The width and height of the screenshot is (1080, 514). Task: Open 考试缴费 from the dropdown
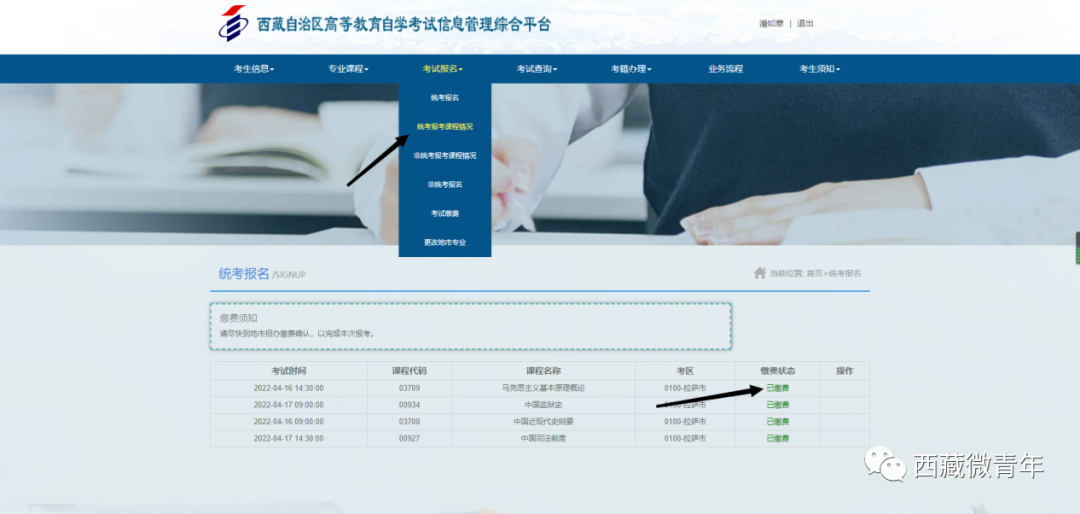click(x=445, y=214)
